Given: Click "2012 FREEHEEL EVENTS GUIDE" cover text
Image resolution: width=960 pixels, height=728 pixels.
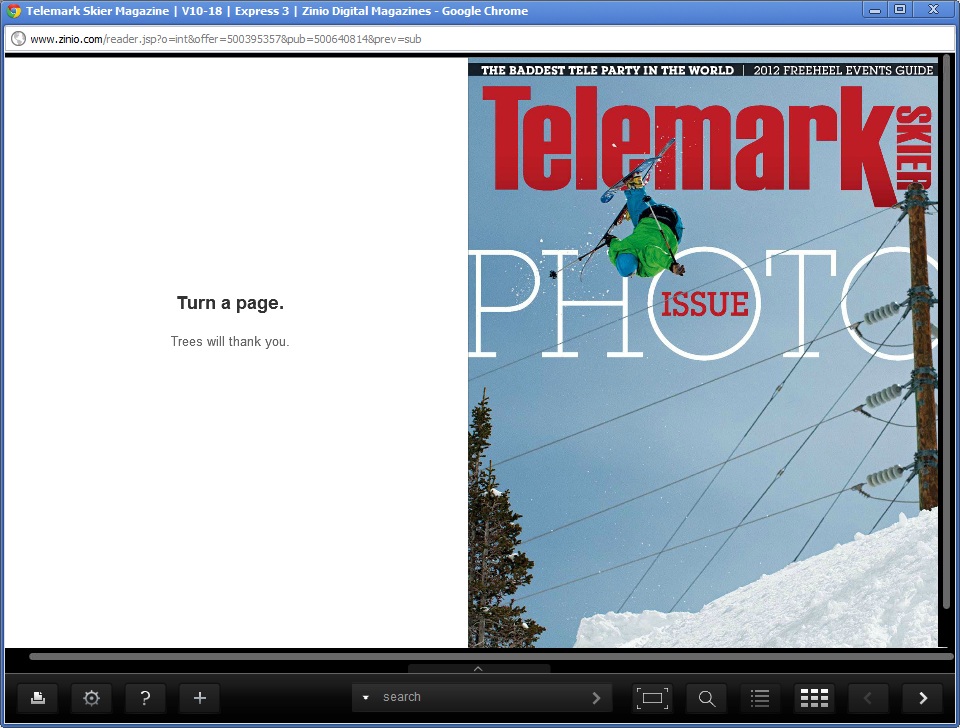Looking at the screenshot, I should coord(843,70).
